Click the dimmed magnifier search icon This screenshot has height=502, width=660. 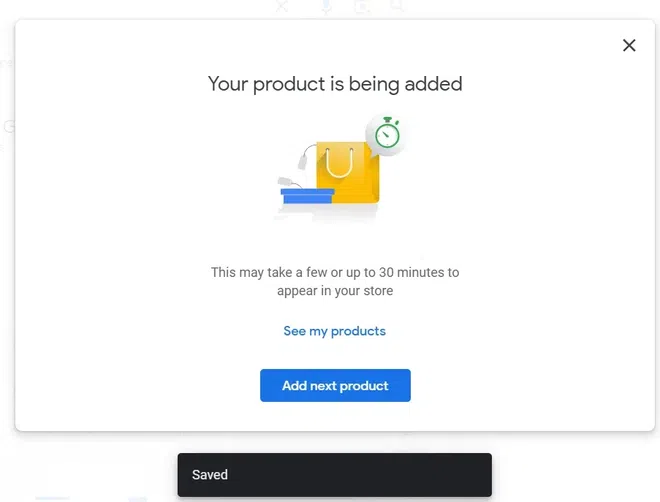398,7
